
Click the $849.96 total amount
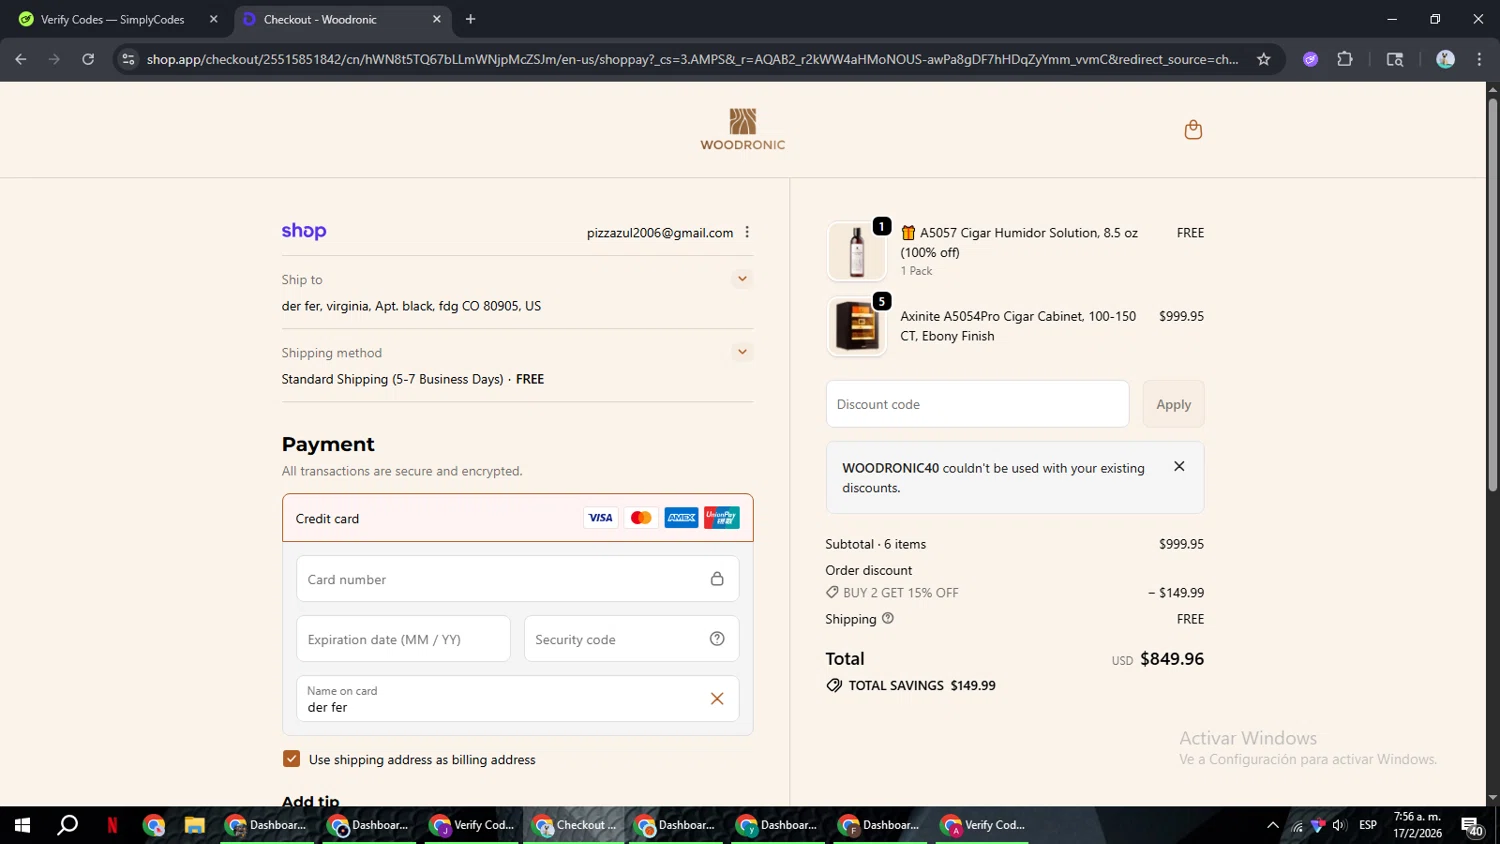point(1172,659)
